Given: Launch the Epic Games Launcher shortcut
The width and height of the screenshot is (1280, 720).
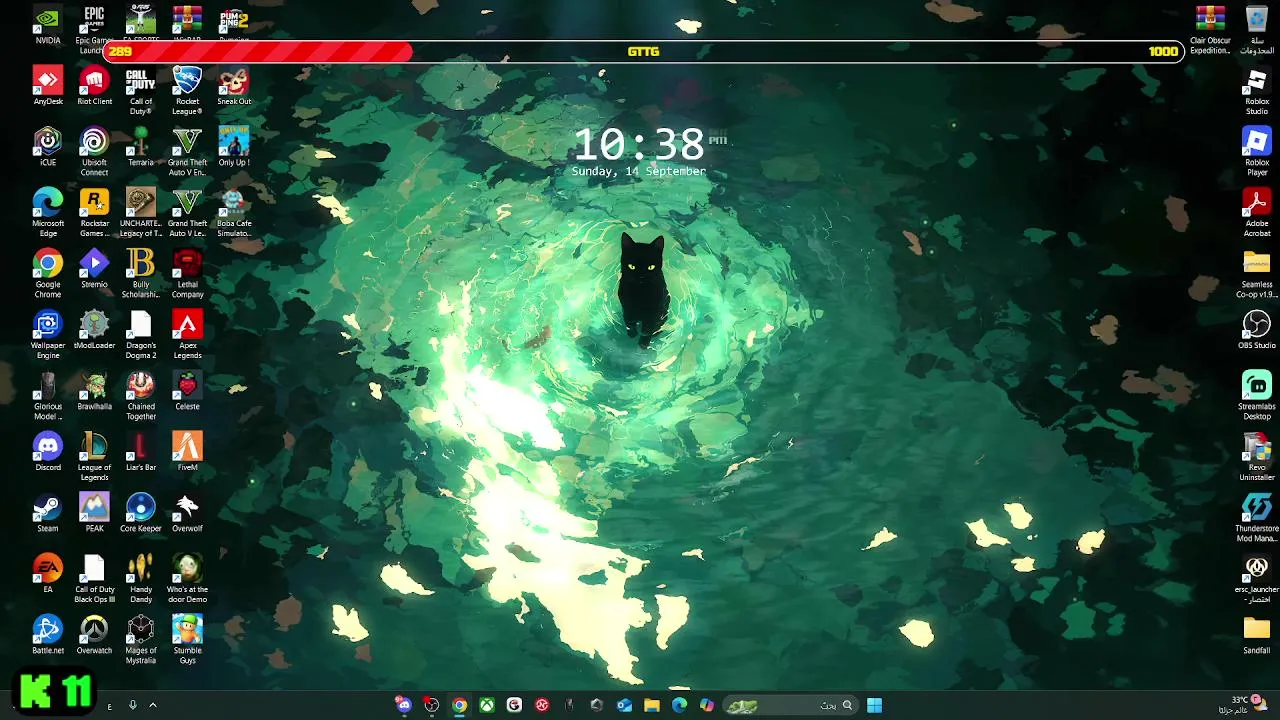Looking at the screenshot, I should [x=94, y=29].
